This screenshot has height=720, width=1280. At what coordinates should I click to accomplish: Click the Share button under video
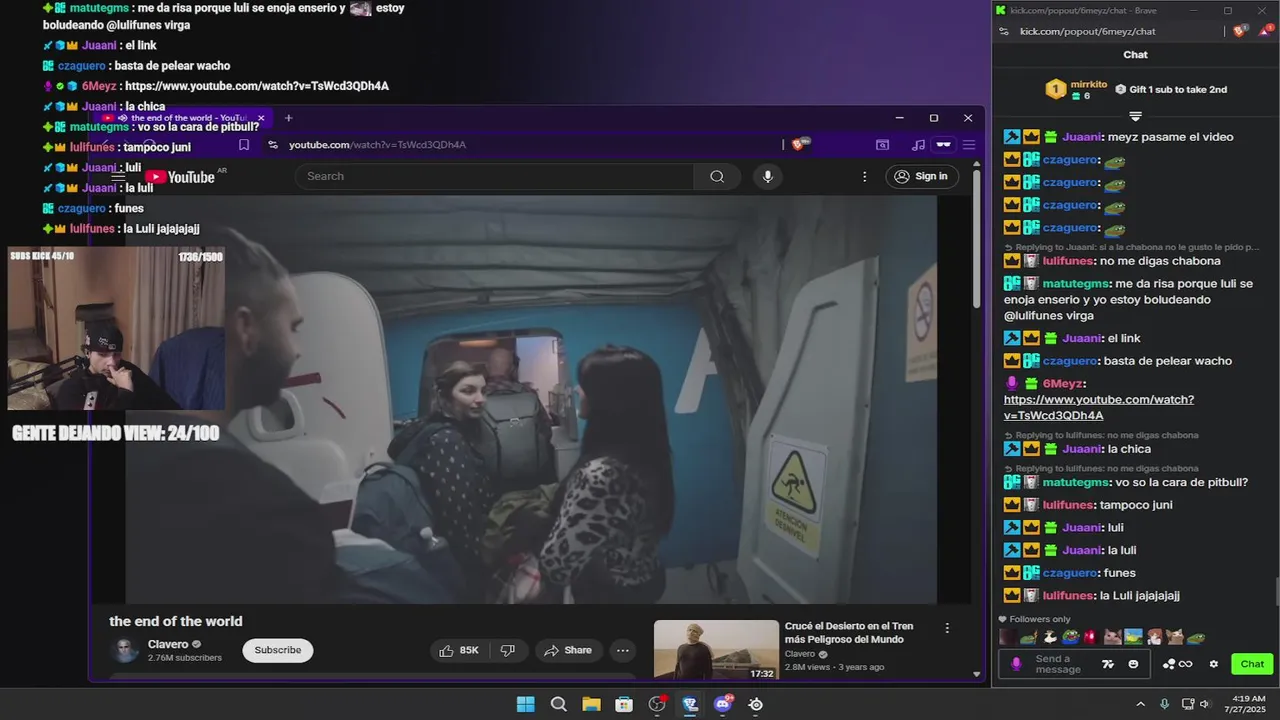[x=568, y=651]
